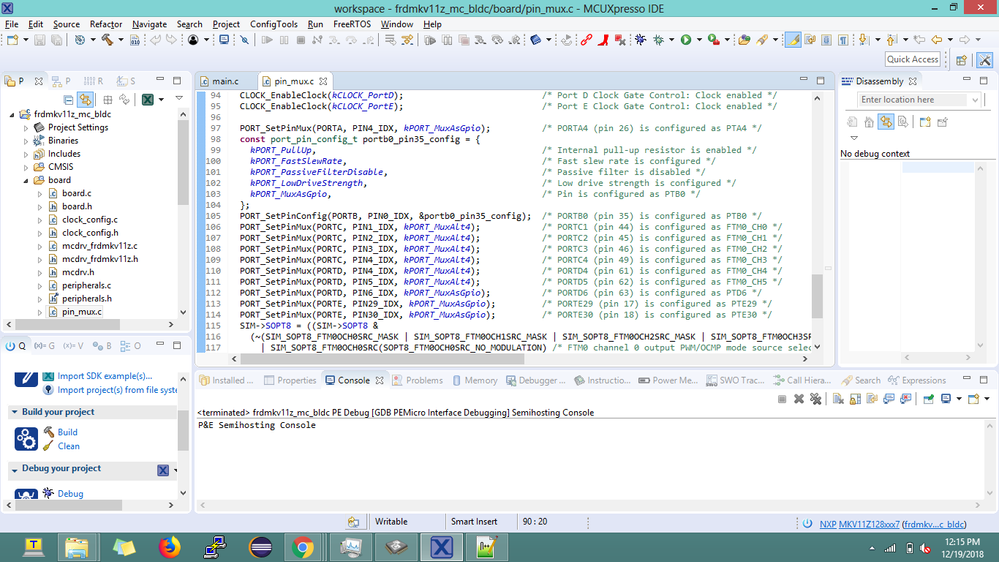Click the Import project(s) from file system link

(x=117, y=390)
